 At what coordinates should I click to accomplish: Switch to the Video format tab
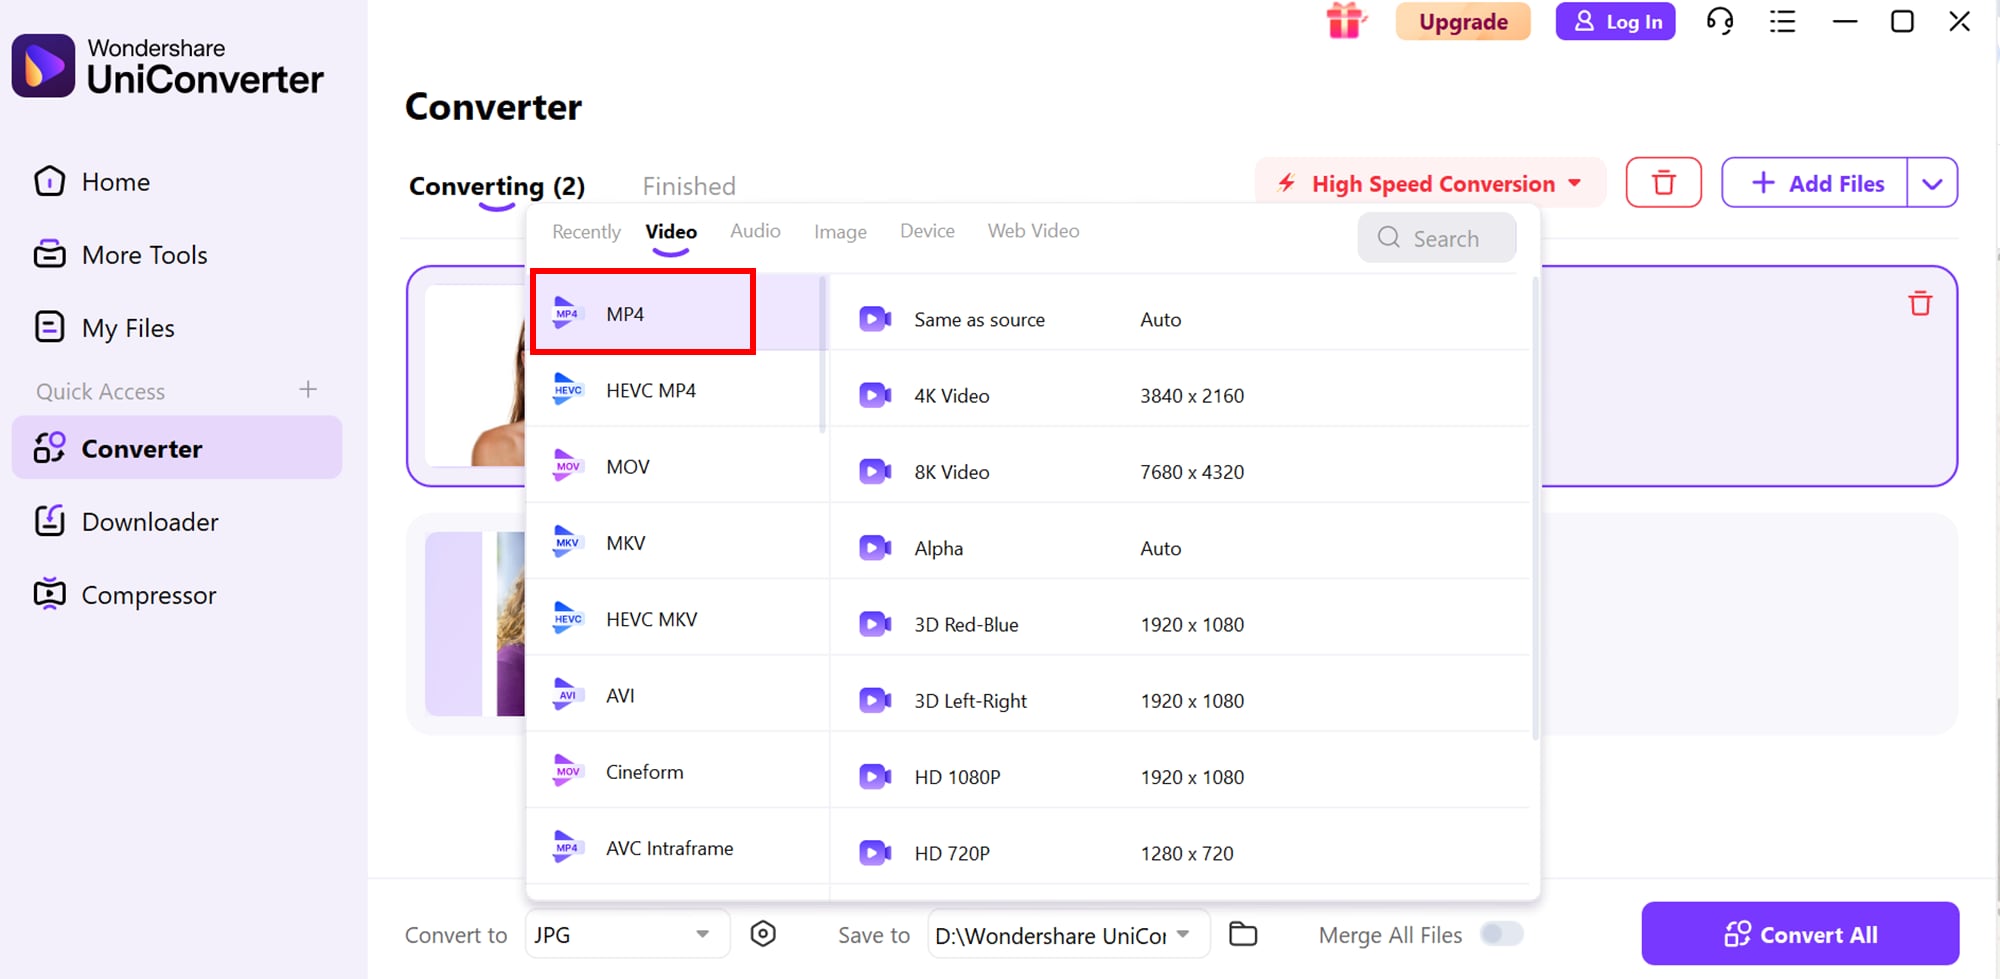pos(671,232)
